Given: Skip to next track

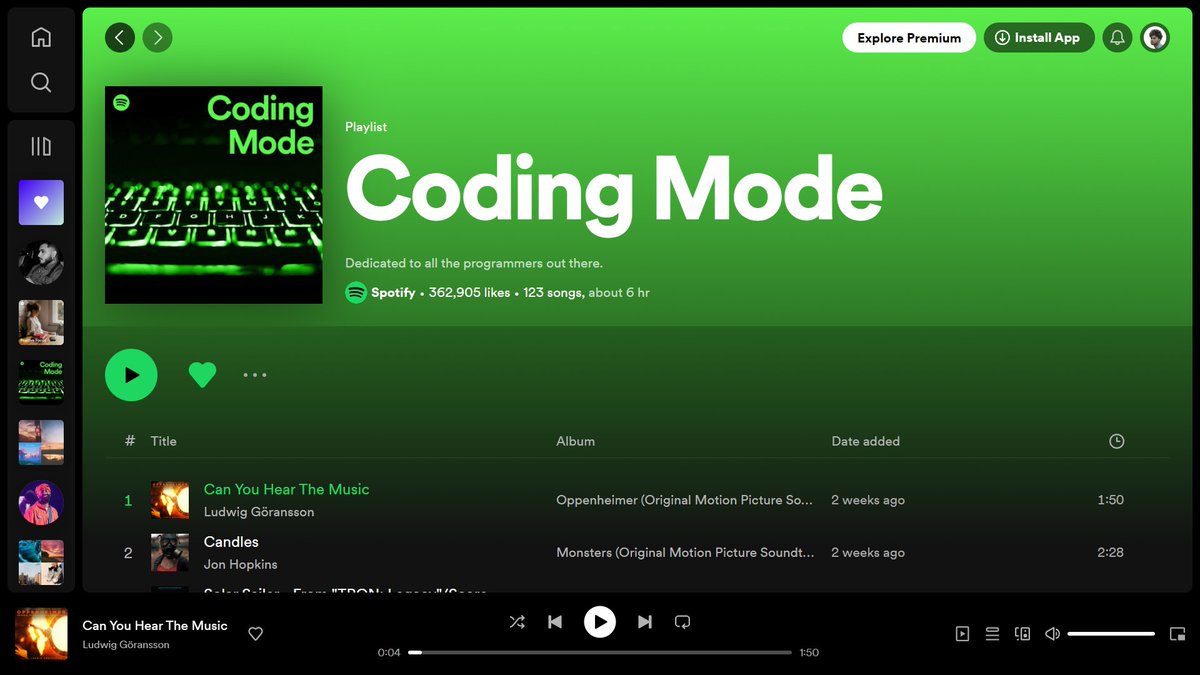Looking at the screenshot, I should click(645, 622).
